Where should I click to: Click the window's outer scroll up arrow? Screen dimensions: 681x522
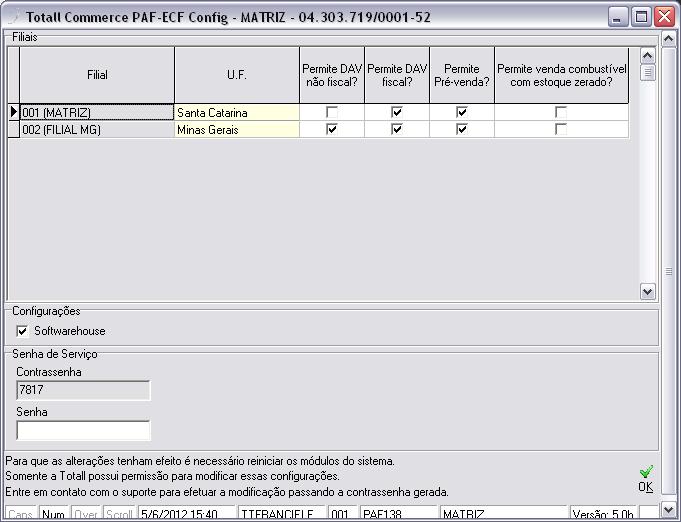[668, 40]
